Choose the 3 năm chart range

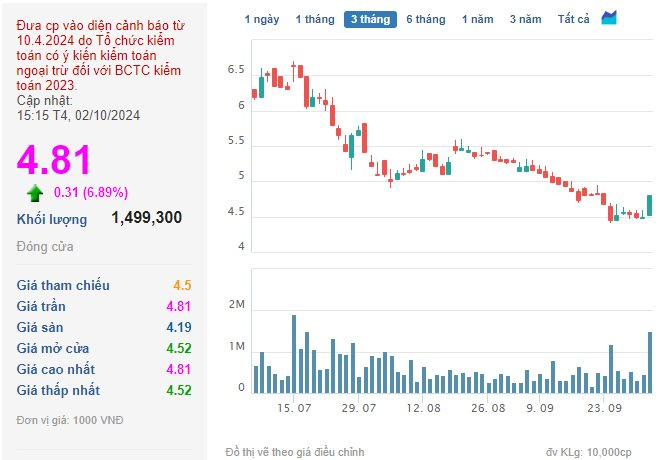tap(526, 19)
